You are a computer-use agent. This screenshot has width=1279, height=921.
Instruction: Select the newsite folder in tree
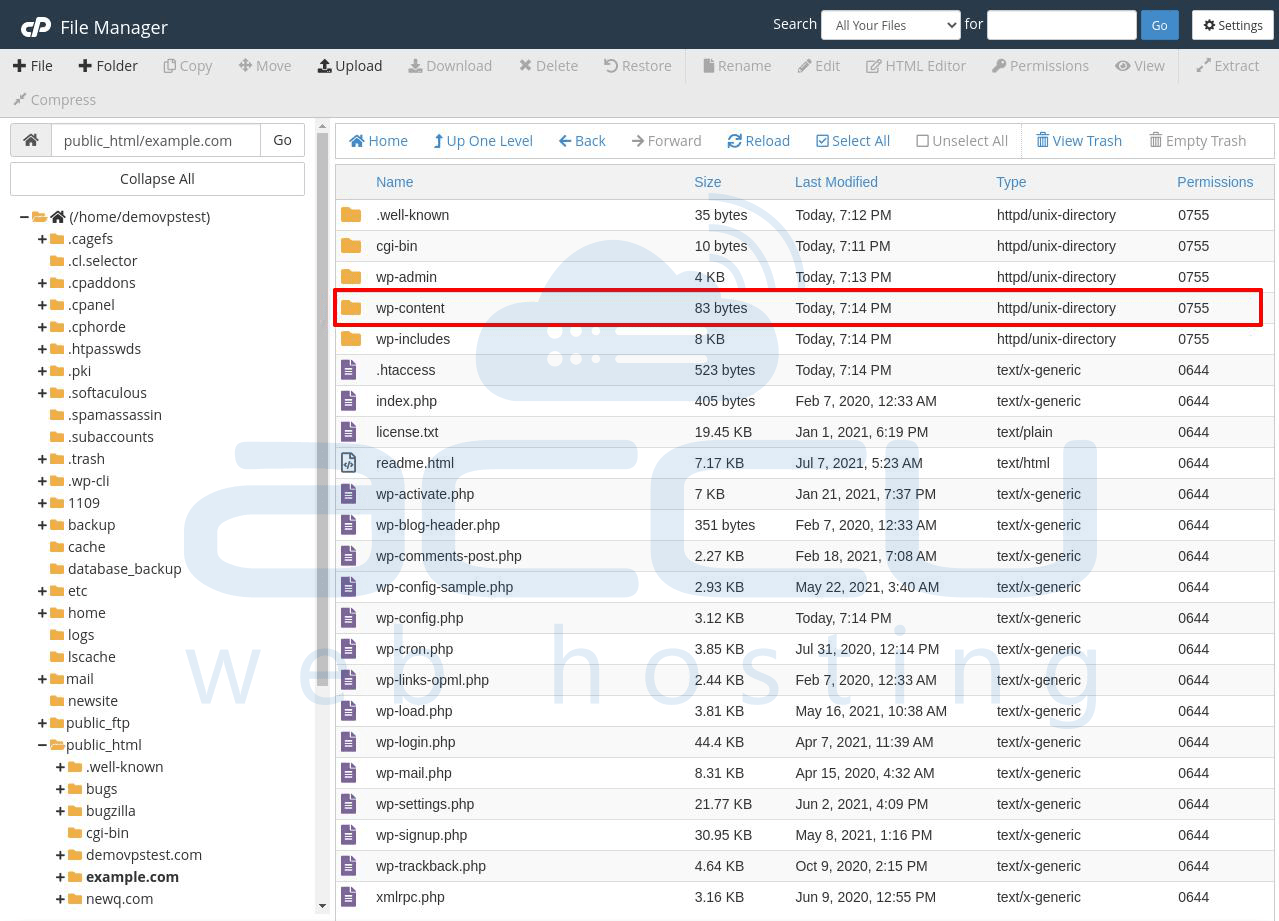coord(93,701)
